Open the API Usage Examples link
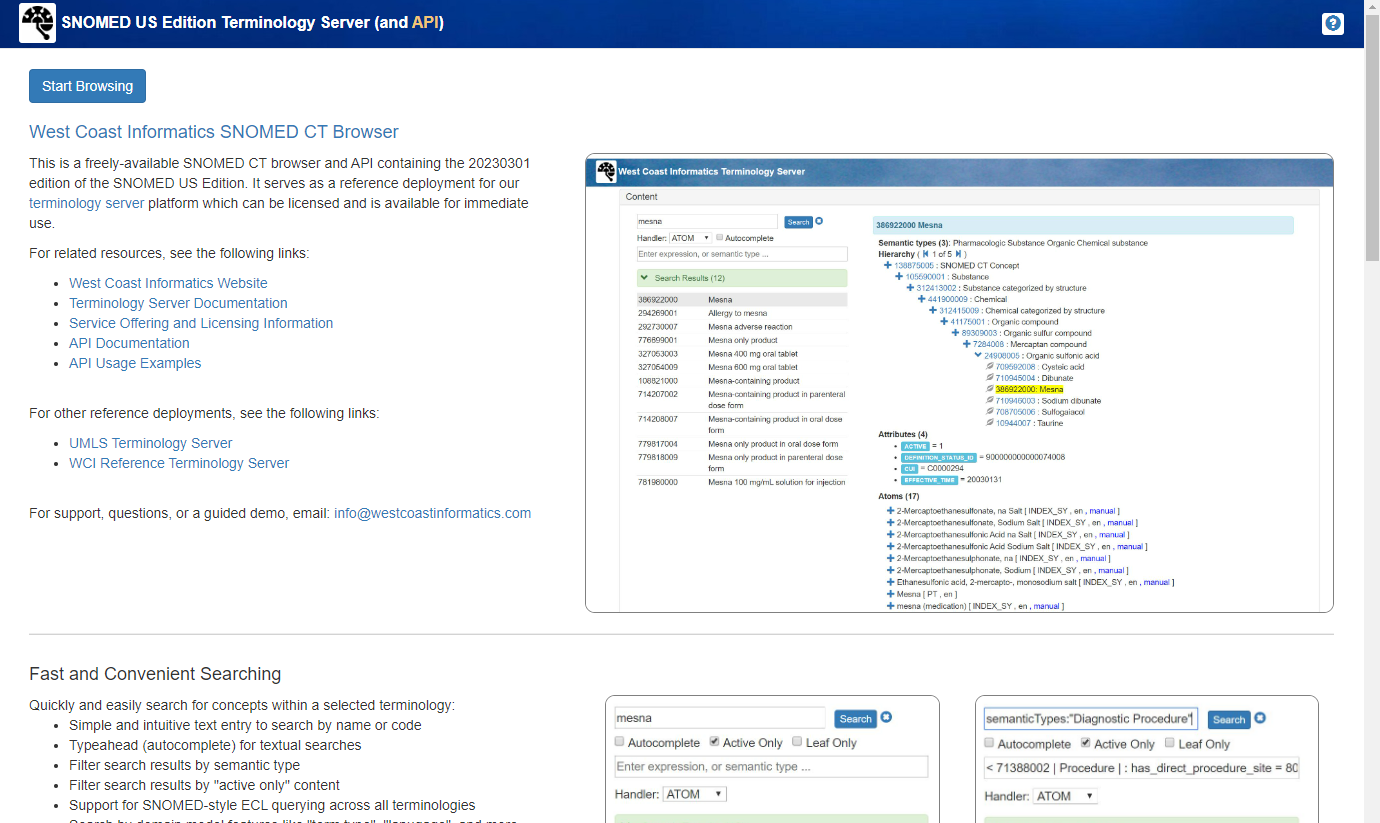Image resolution: width=1380 pixels, height=823 pixels. coord(135,363)
